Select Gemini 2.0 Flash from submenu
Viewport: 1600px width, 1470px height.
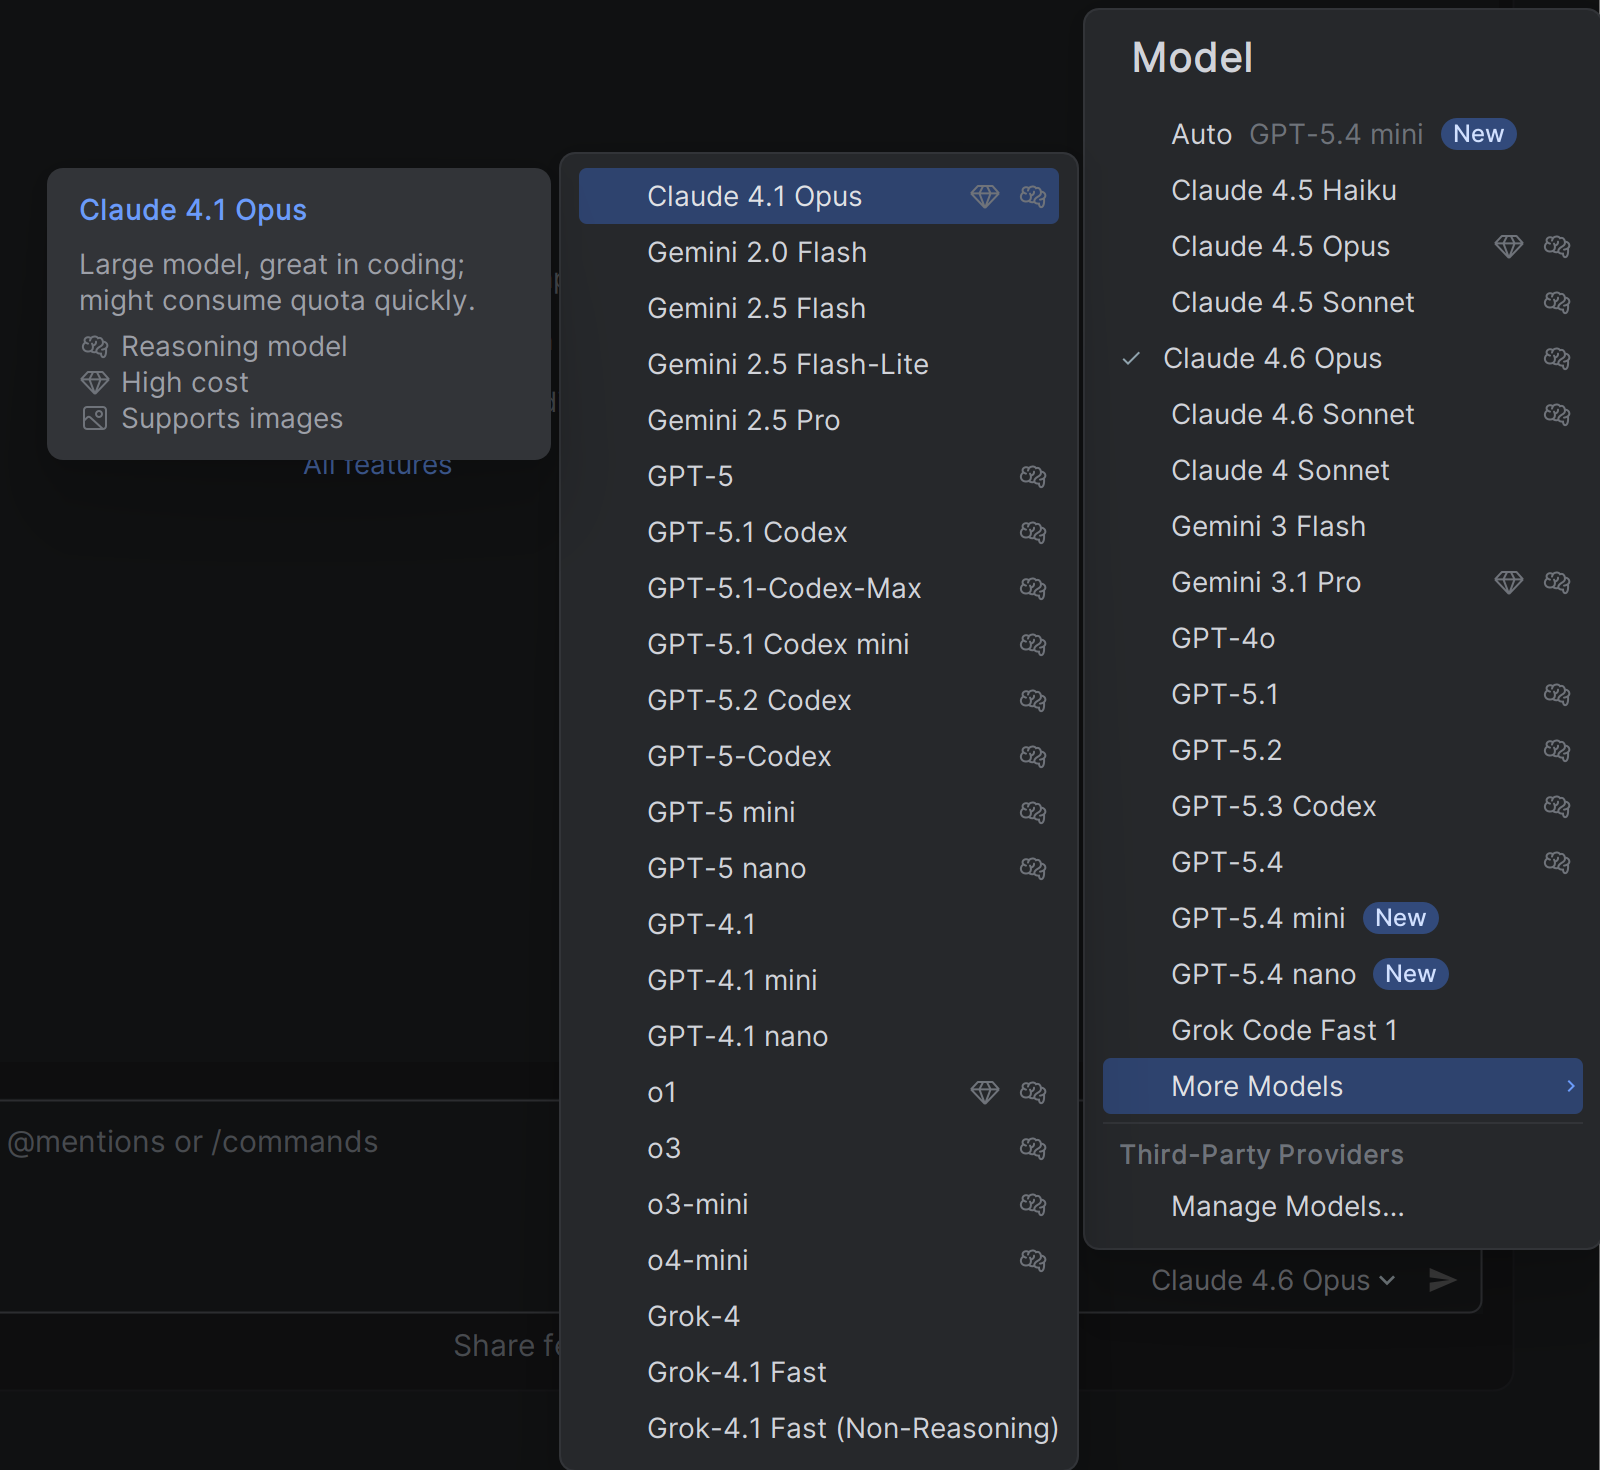click(x=819, y=252)
